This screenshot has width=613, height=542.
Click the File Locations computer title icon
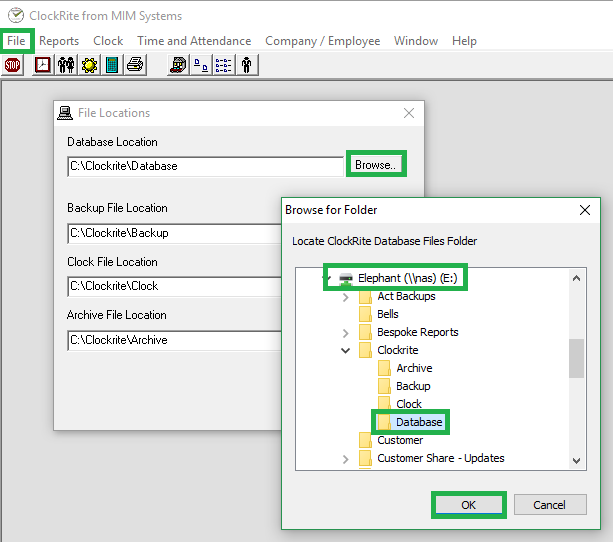click(65, 113)
